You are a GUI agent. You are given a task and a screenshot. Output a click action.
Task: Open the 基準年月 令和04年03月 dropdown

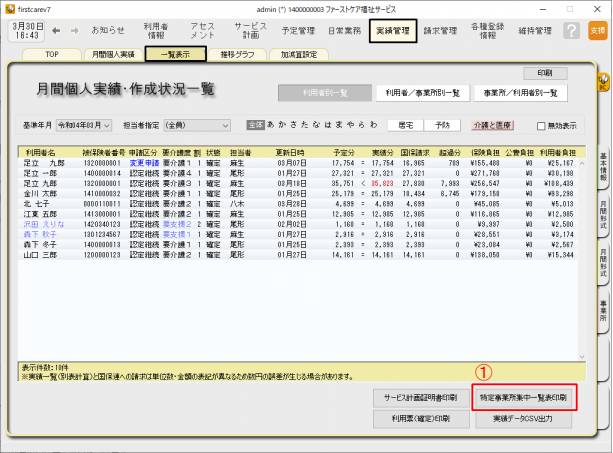(x=90, y=127)
